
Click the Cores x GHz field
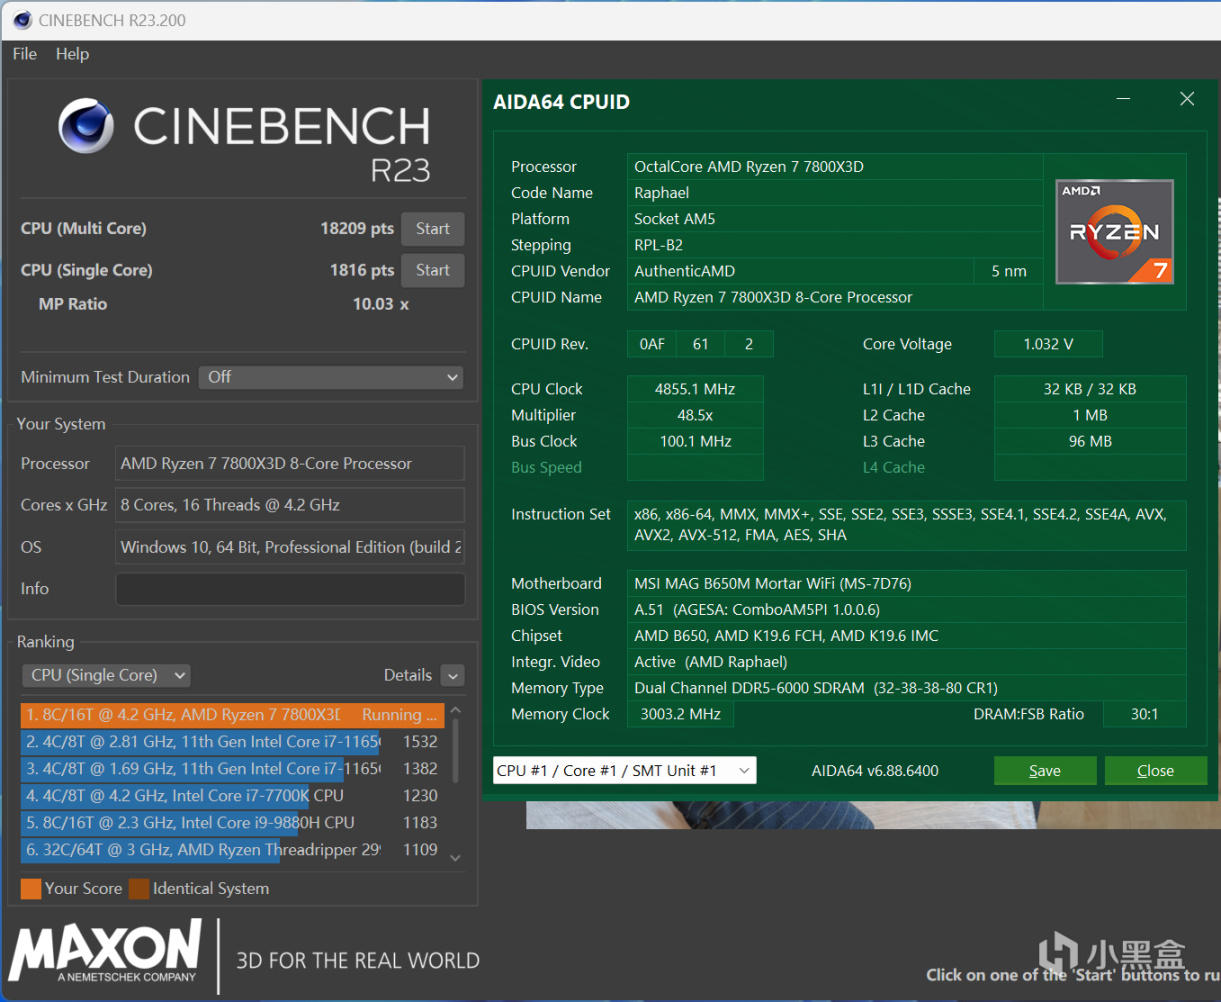click(x=290, y=505)
